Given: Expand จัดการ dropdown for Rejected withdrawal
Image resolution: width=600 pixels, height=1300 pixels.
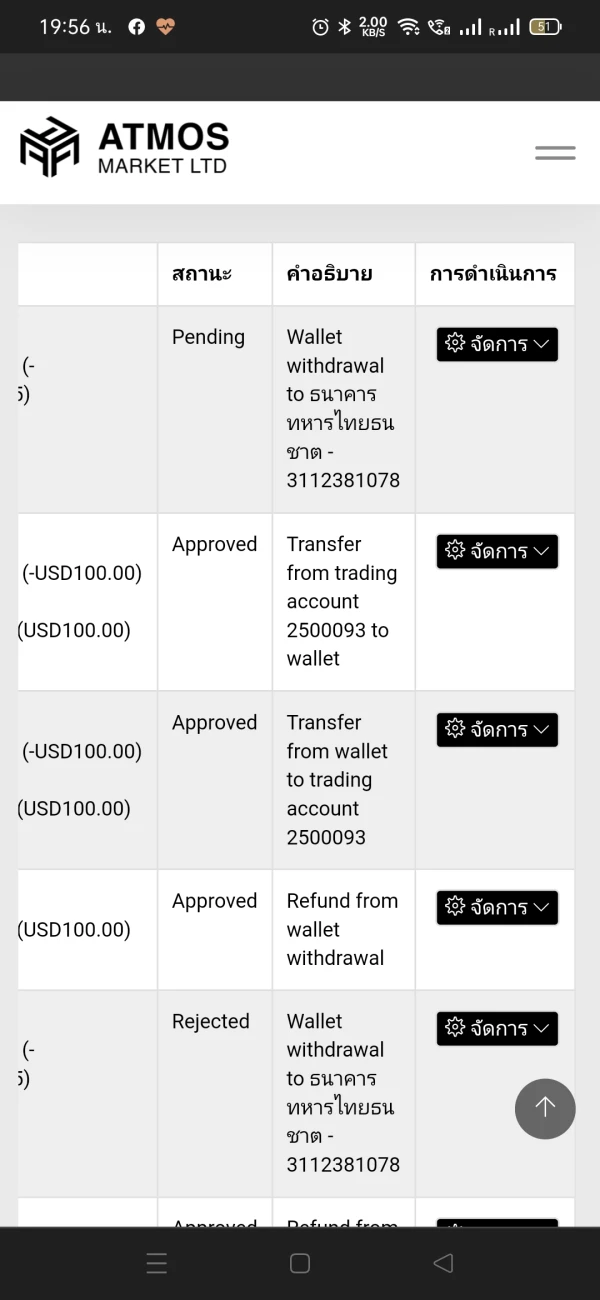Looking at the screenshot, I should (x=497, y=1028).
